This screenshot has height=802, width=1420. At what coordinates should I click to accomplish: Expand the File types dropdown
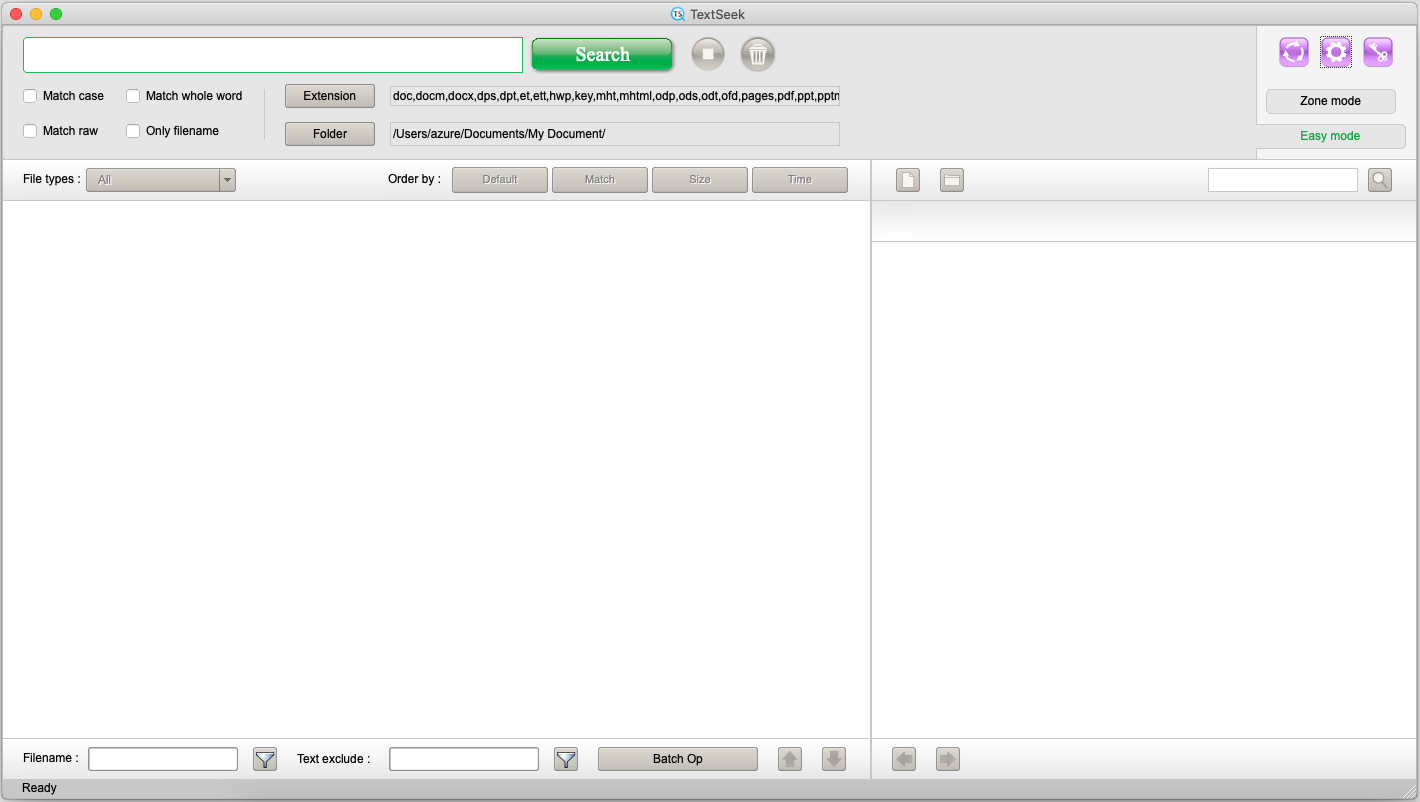click(161, 180)
